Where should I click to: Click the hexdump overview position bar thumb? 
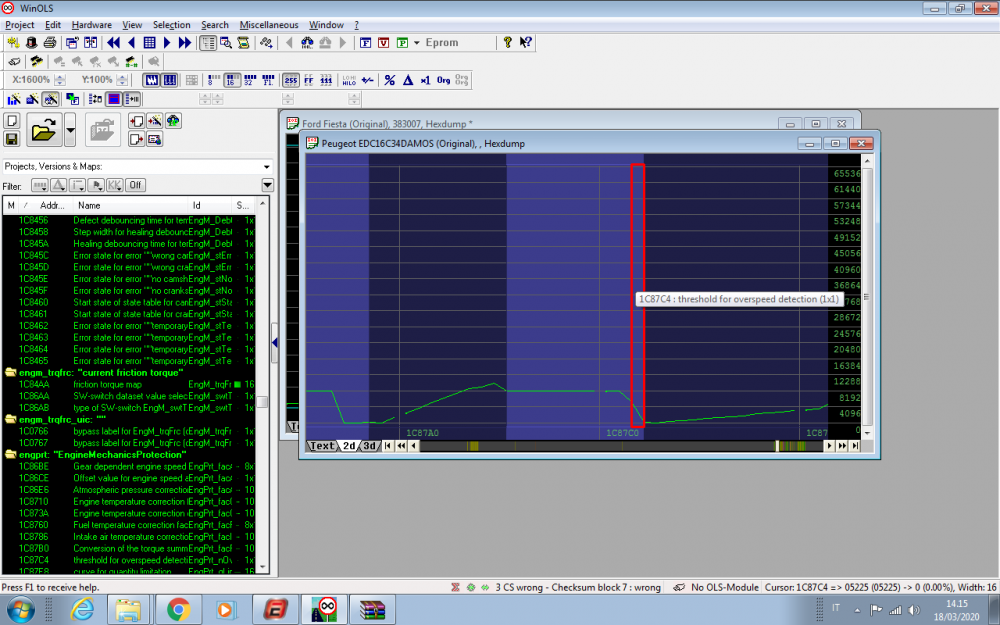tap(777, 446)
